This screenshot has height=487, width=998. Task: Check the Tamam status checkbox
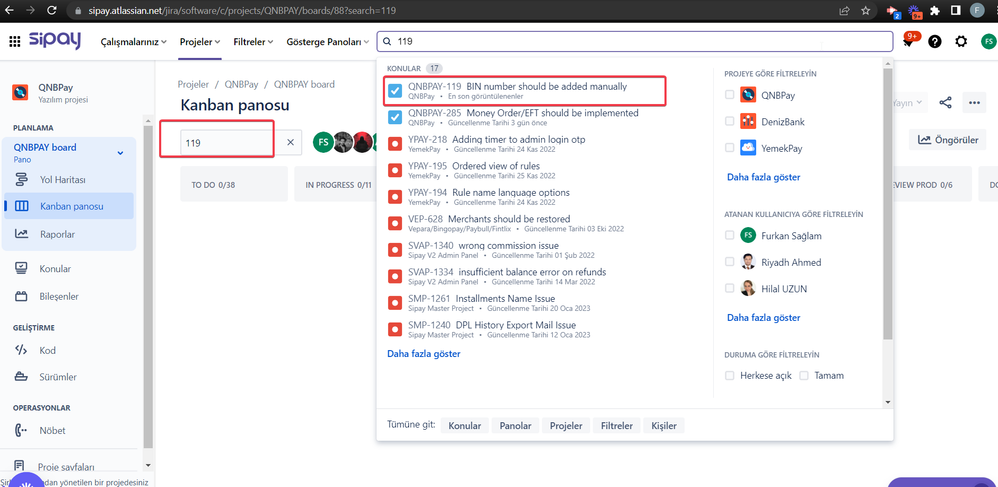pos(804,376)
